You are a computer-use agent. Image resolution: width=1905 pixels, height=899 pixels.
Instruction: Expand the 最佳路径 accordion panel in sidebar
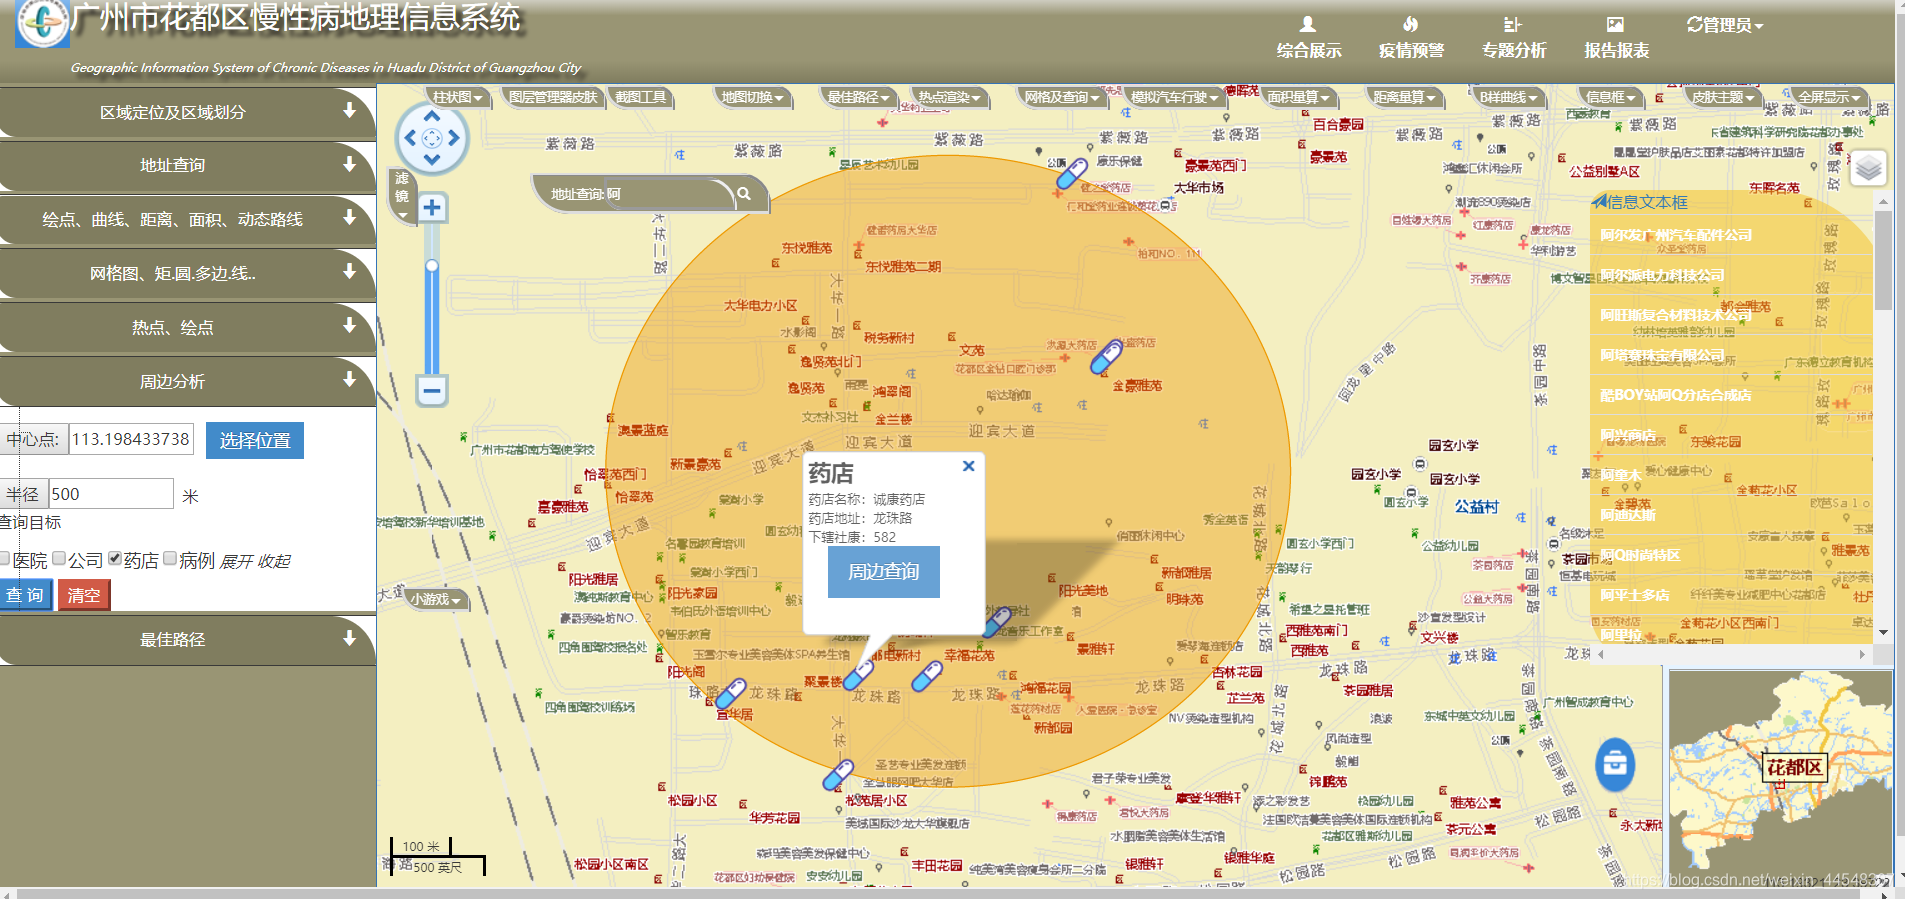(188, 639)
